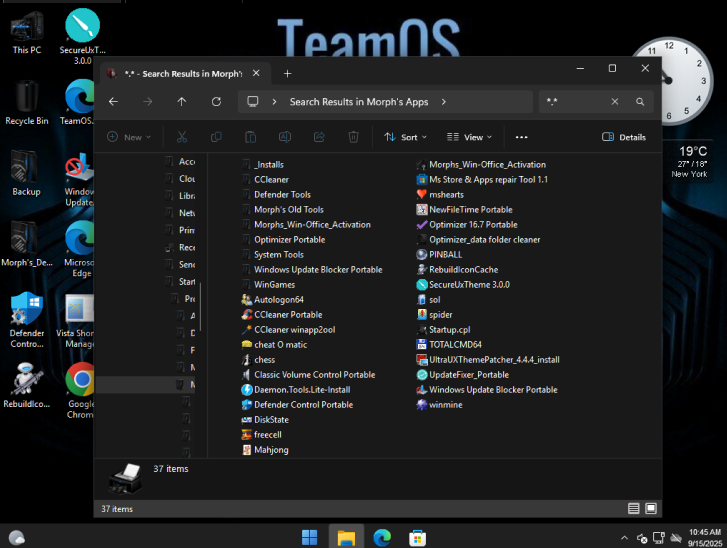The width and height of the screenshot is (727, 548).
Task: Select Daemon.Tools.Lite-Install file
Action: click(296, 390)
